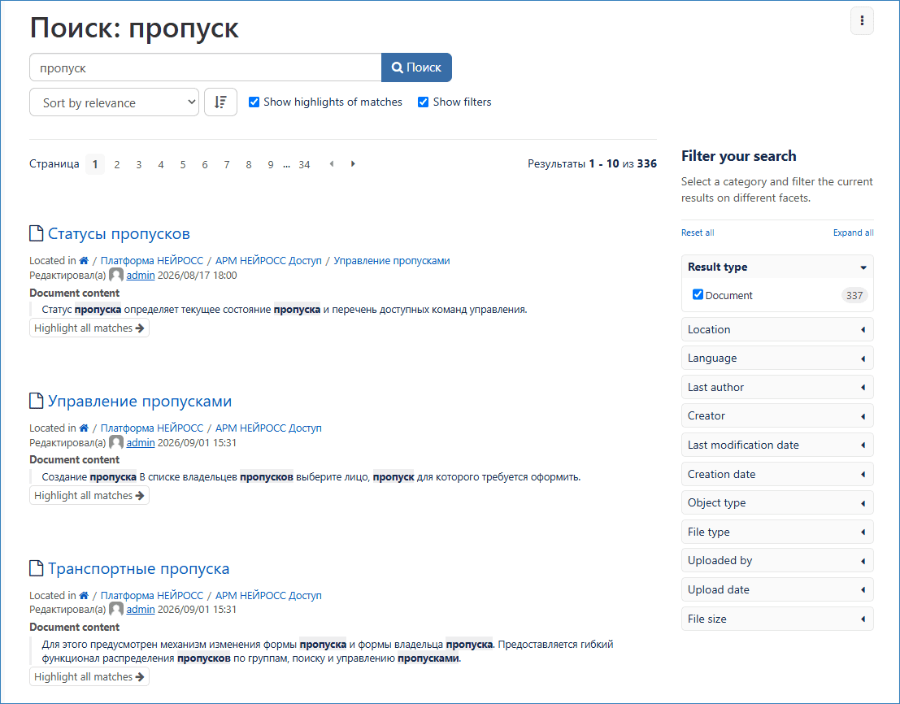Toggle the sort order icon button
The height and width of the screenshot is (704, 900).
(220, 103)
